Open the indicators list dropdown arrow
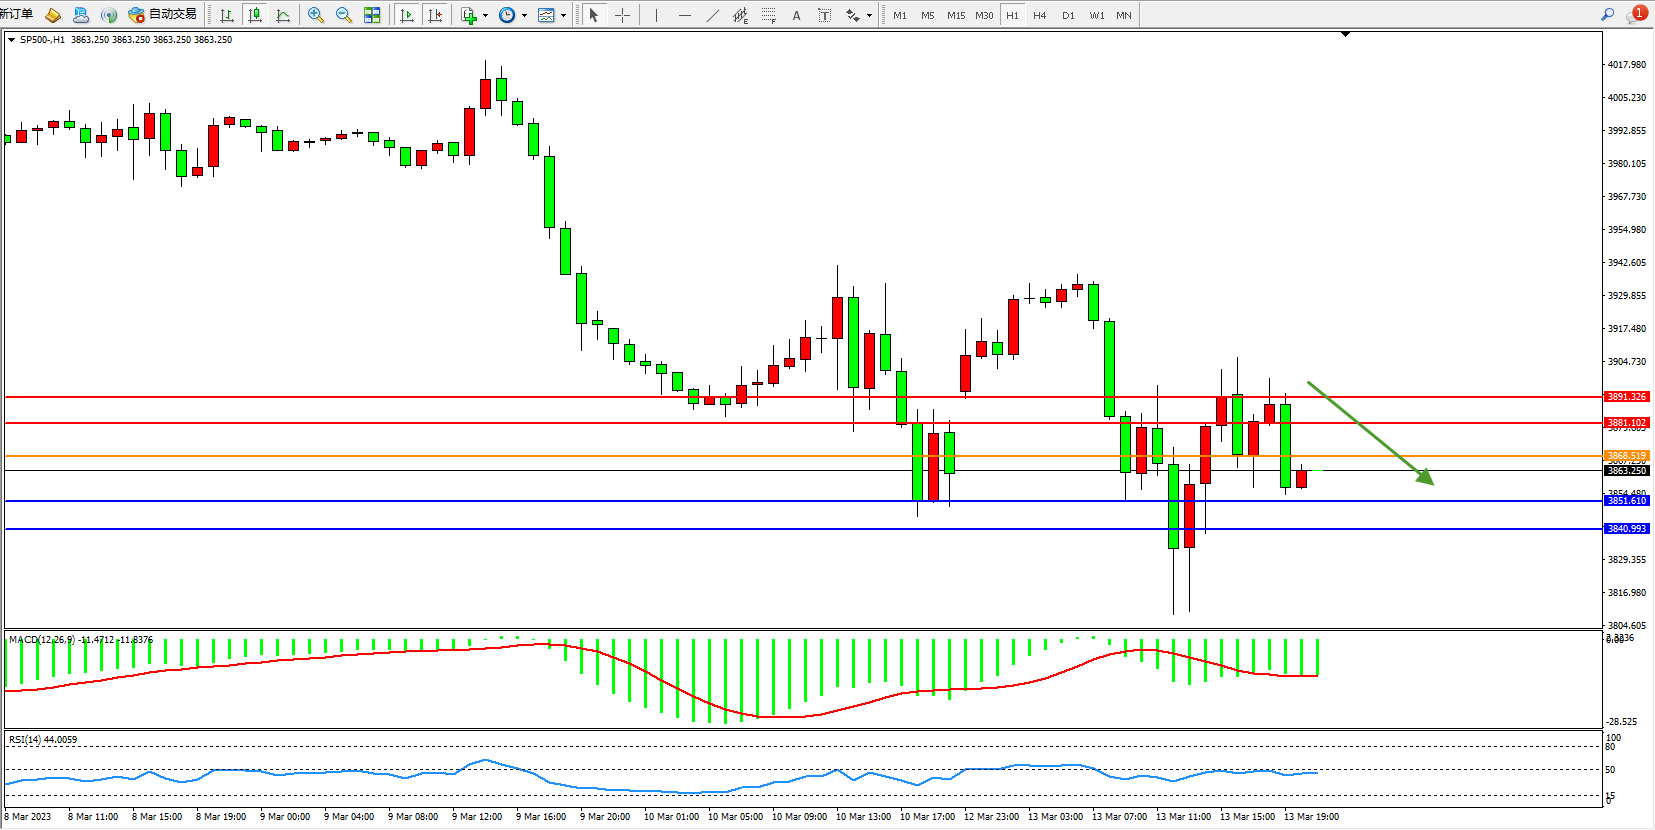The width and height of the screenshot is (1655, 830). (x=485, y=15)
